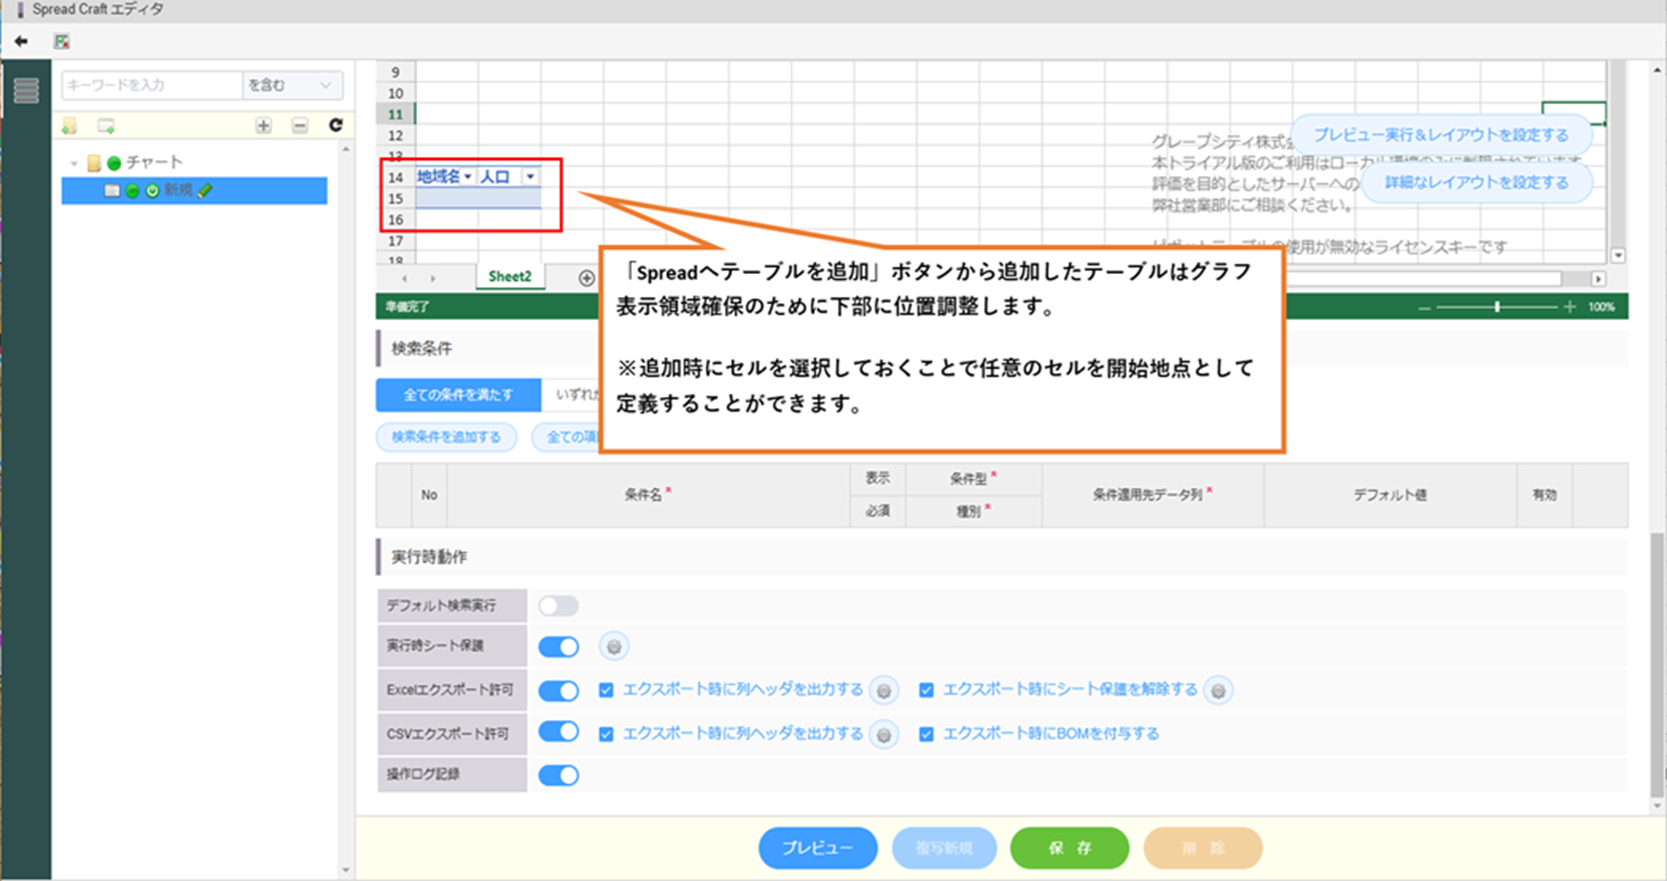Collapse all tree nodes with minus icon

click(300, 126)
